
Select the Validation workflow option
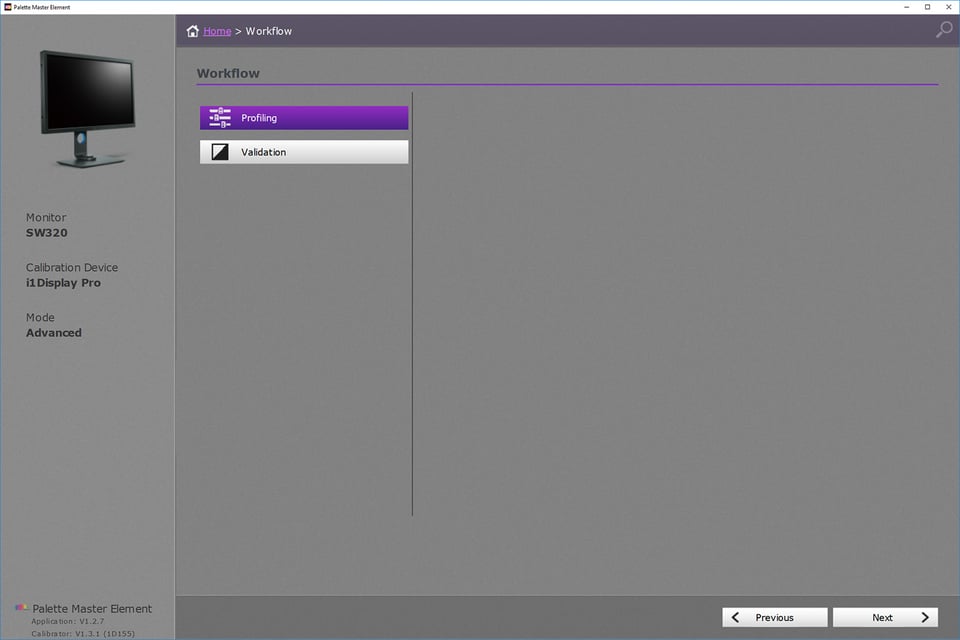(x=304, y=152)
